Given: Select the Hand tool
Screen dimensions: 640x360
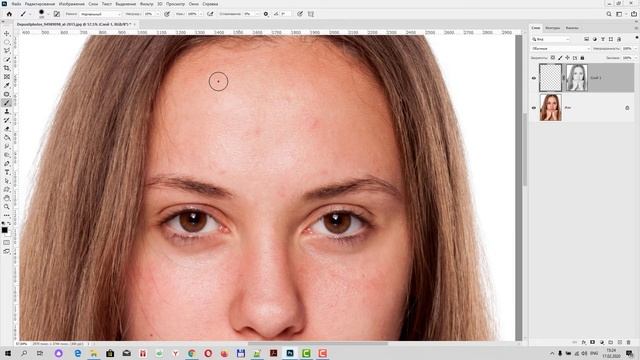Looking at the screenshot, I should pyautogui.click(x=7, y=198).
